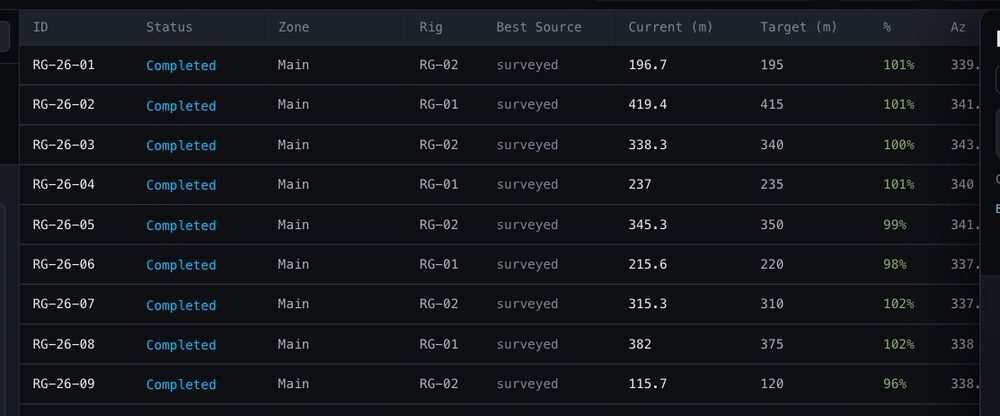Click surveyed source in RG-26-01 row

(527, 65)
